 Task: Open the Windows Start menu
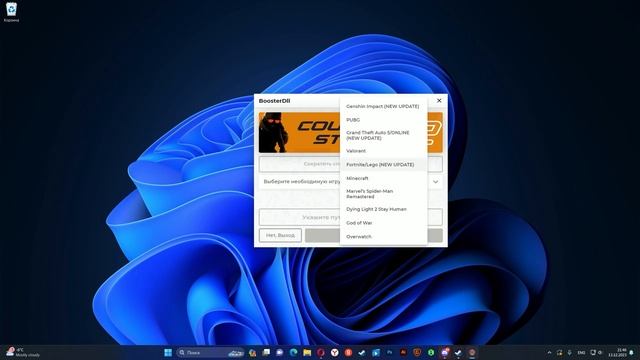(168, 352)
